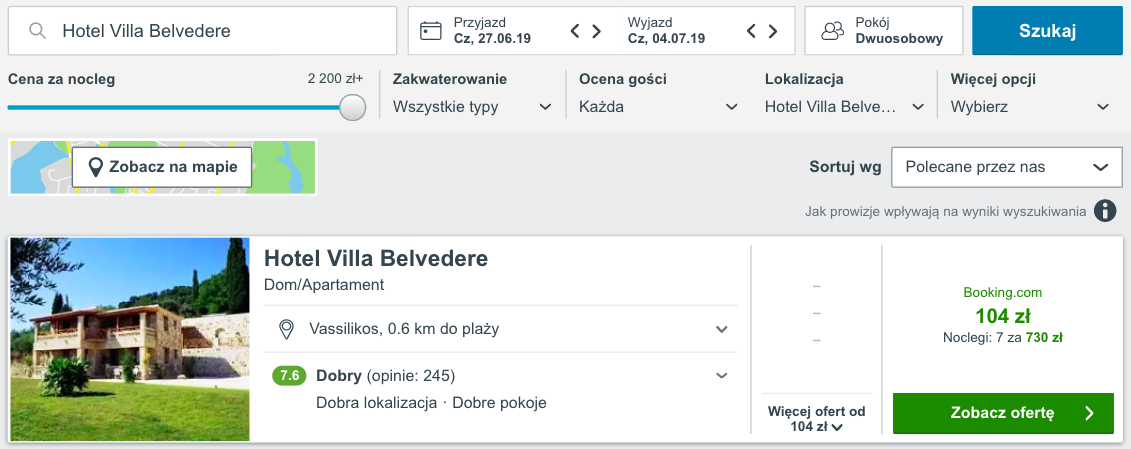Click the Jak prowizje wpływają text
This screenshot has width=1131, height=449.
[946, 212]
